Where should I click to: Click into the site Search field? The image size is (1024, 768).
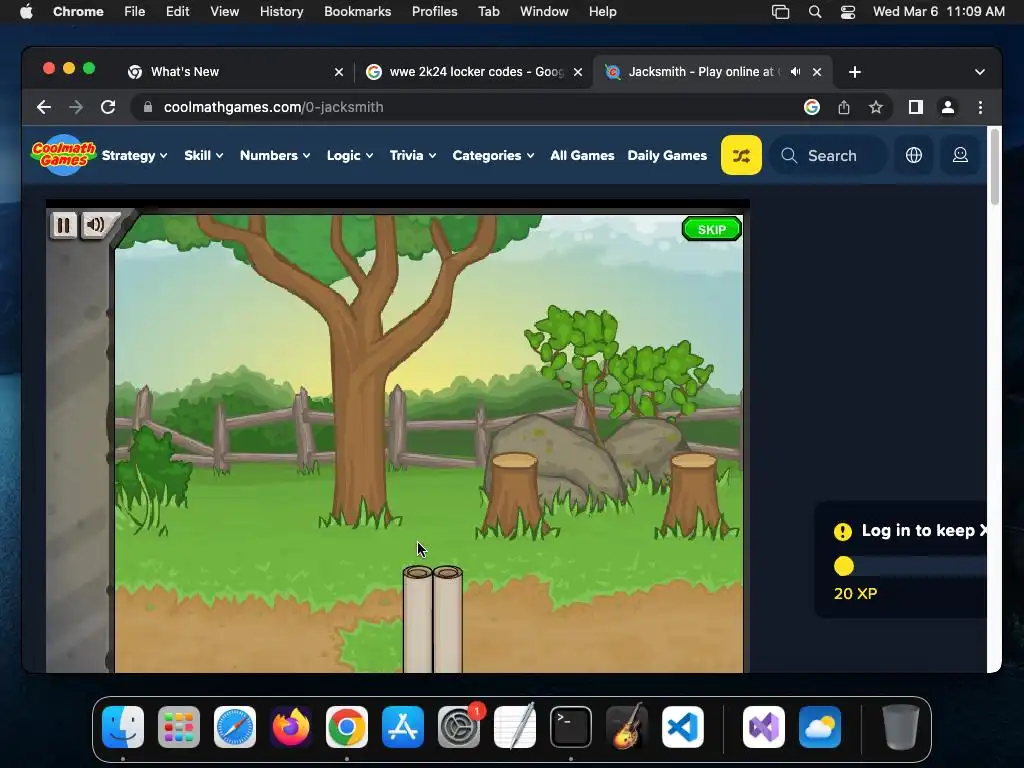pyautogui.click(x=829, y=155)
